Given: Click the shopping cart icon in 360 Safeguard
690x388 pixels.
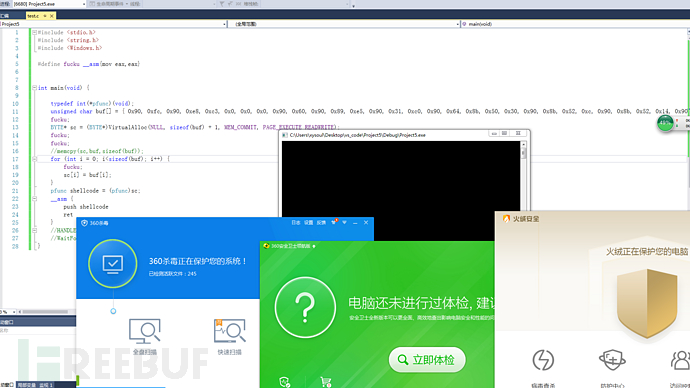Looking at the screenshot, I should click(326, 382).
